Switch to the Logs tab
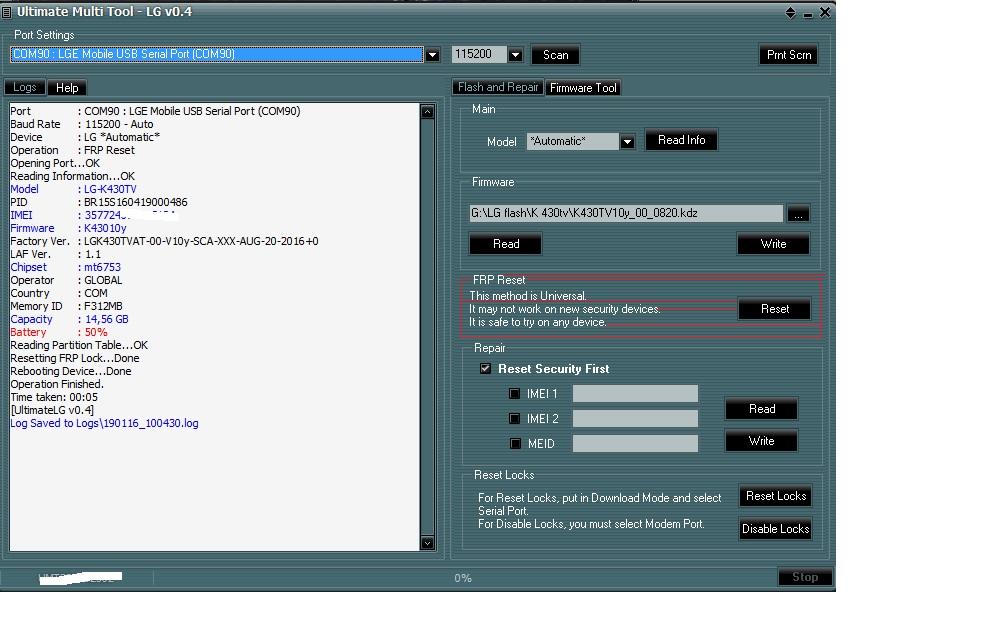This screenshot has width=1008, height=630. [x=25, y=87]
